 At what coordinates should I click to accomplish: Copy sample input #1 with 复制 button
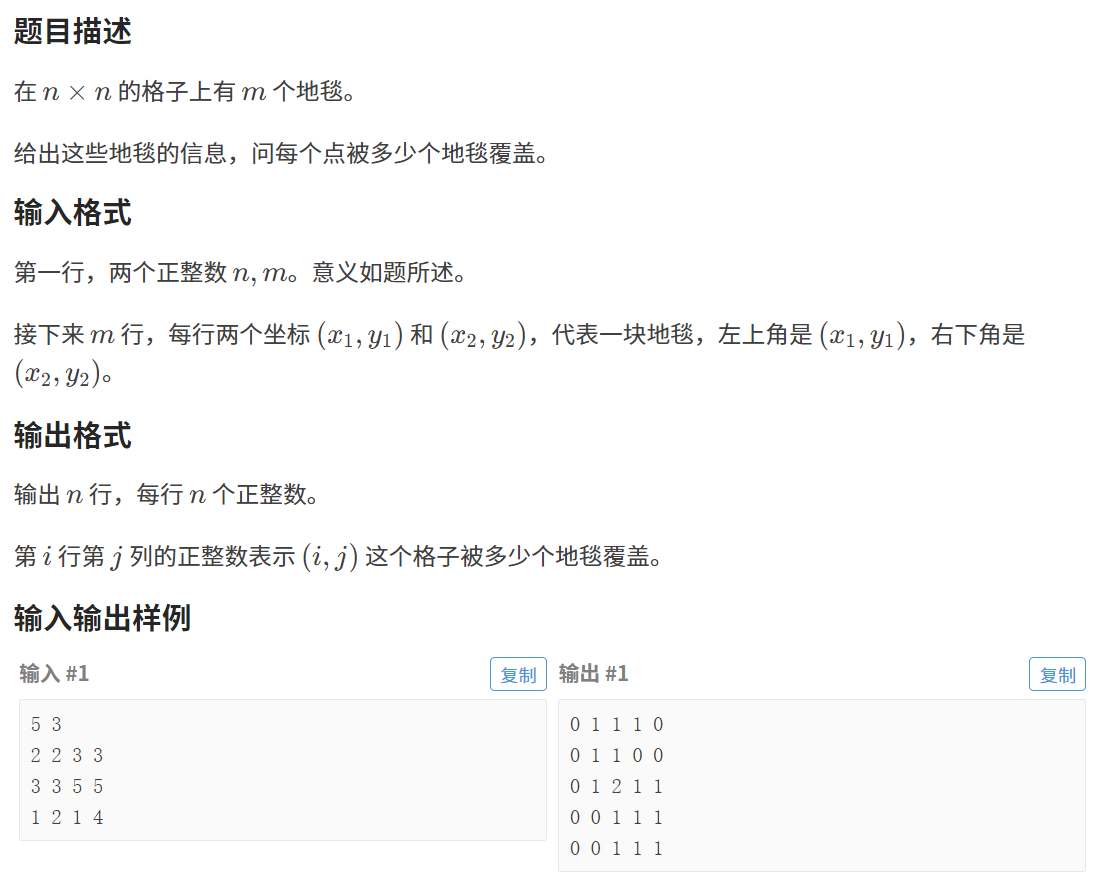click(518, 675)
